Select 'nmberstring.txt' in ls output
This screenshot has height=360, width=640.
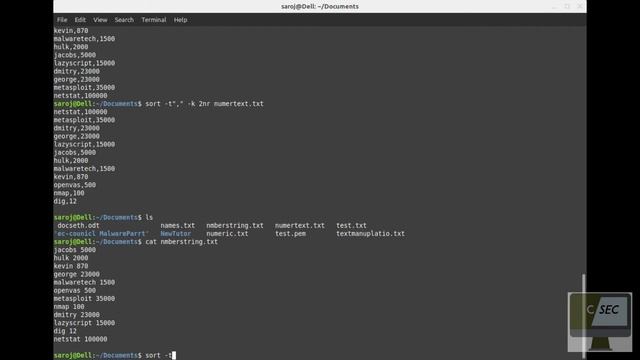coord(235,225)
